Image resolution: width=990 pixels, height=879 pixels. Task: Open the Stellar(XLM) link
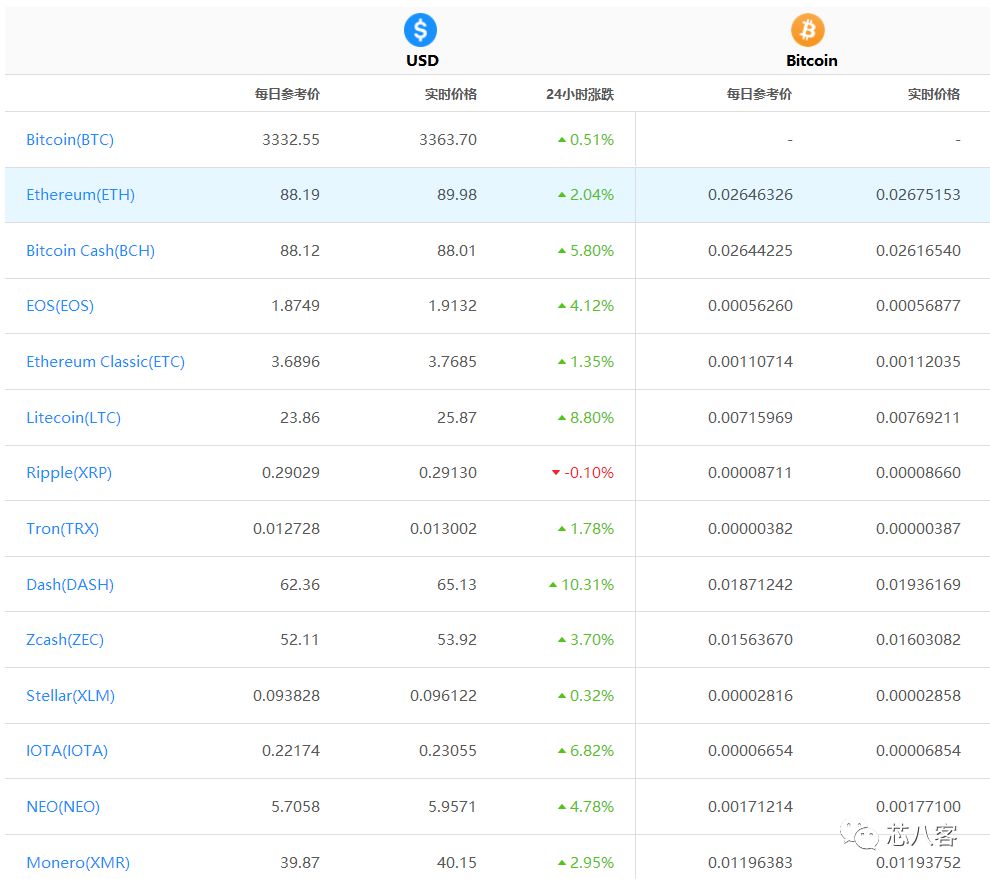point(71,696)
